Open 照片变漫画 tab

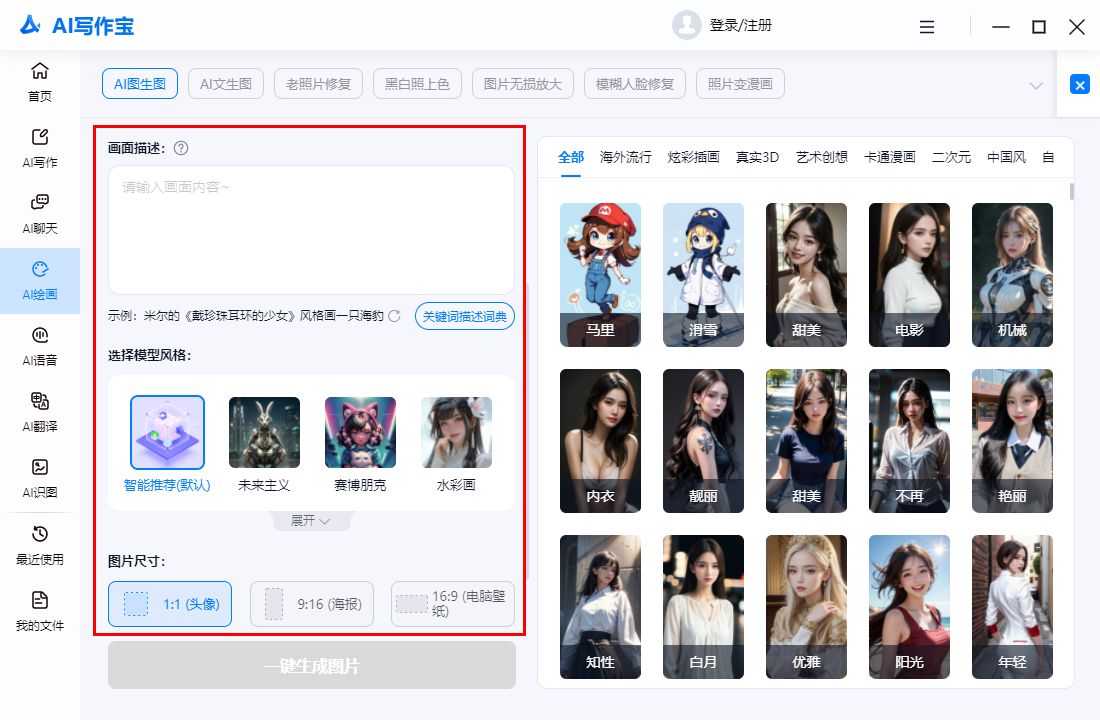coord(740,84)
